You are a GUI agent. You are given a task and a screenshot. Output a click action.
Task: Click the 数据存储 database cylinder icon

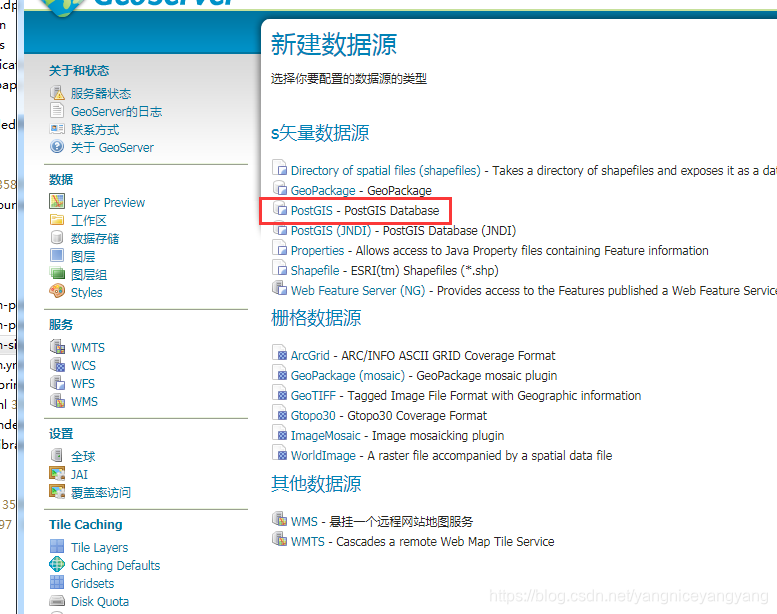tap(57, 237)
